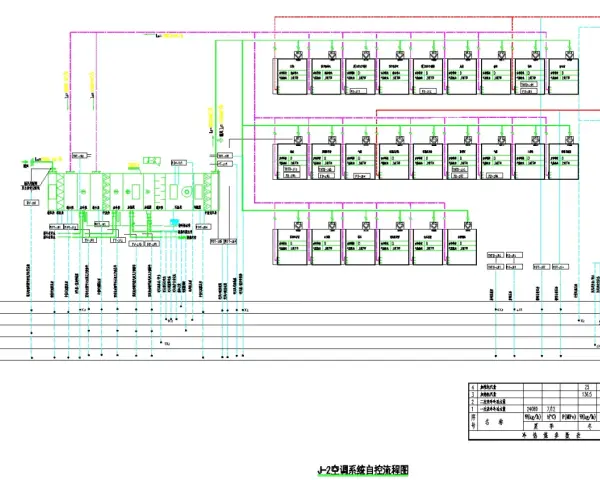Click the yellow highlighted label above the air handler

133,166
